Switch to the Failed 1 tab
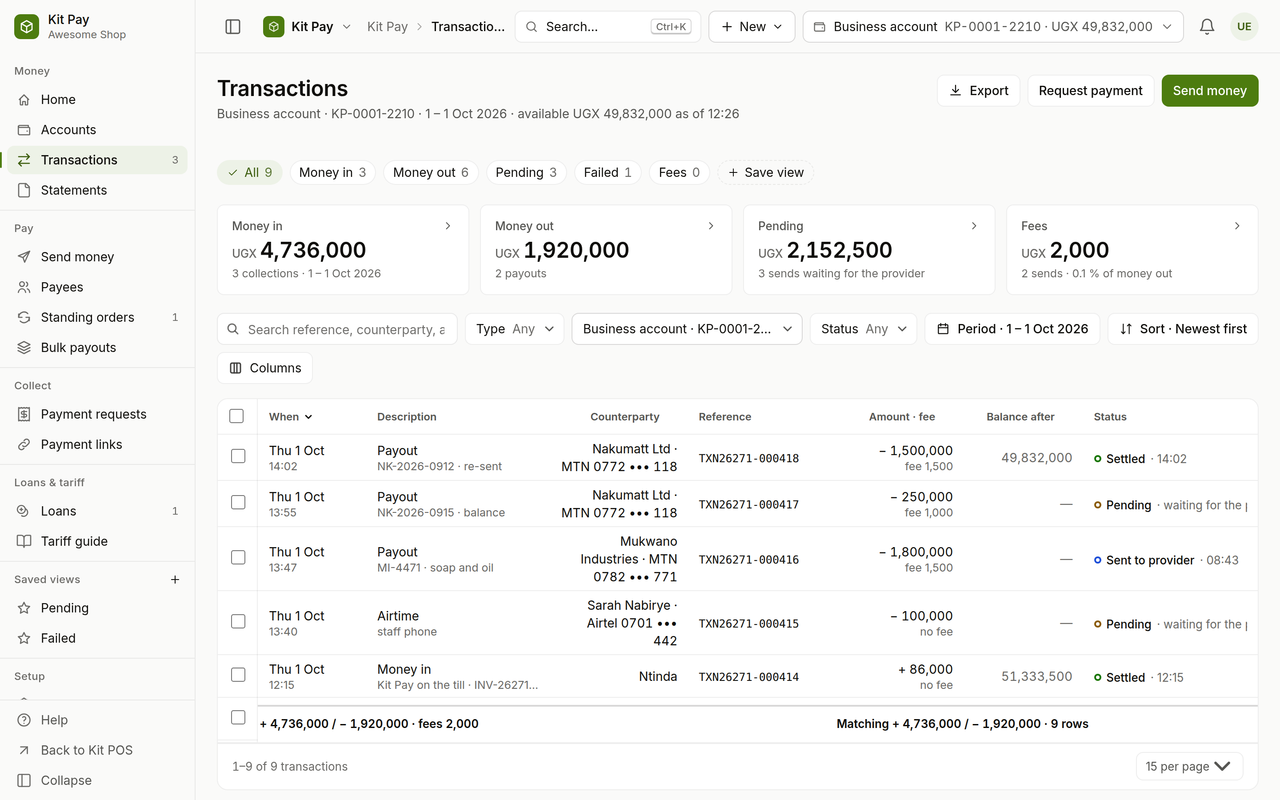The width and height of the screenshot is (1280, 800). [608, 173]
